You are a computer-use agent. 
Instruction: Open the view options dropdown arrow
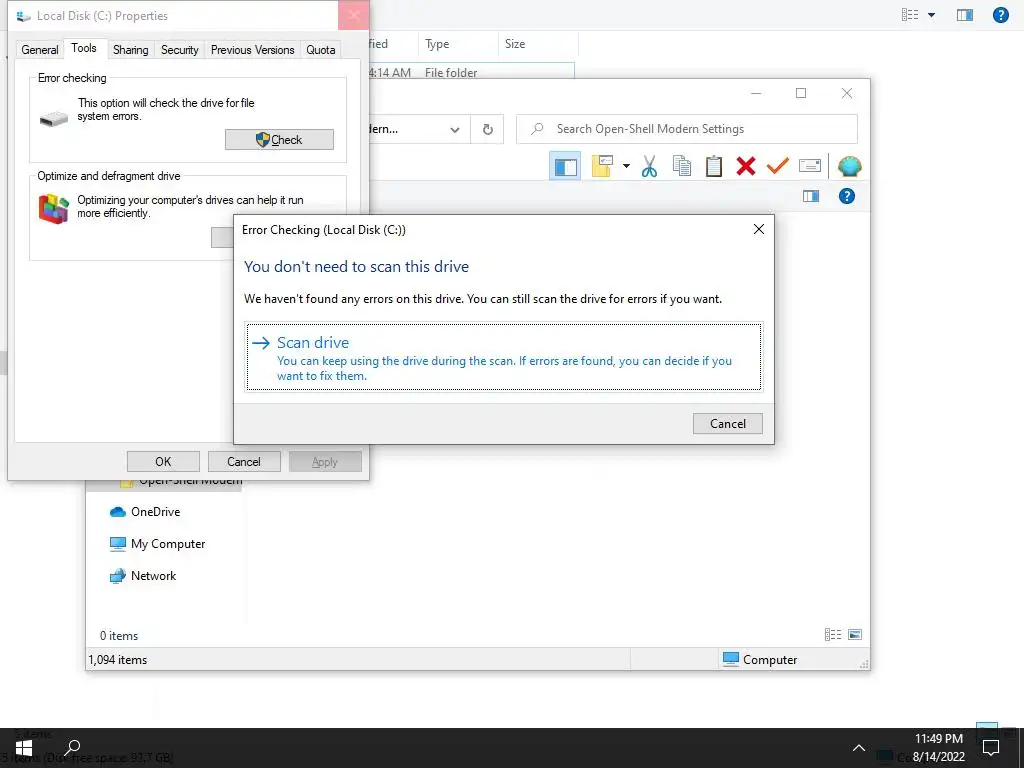click(626, 167)
